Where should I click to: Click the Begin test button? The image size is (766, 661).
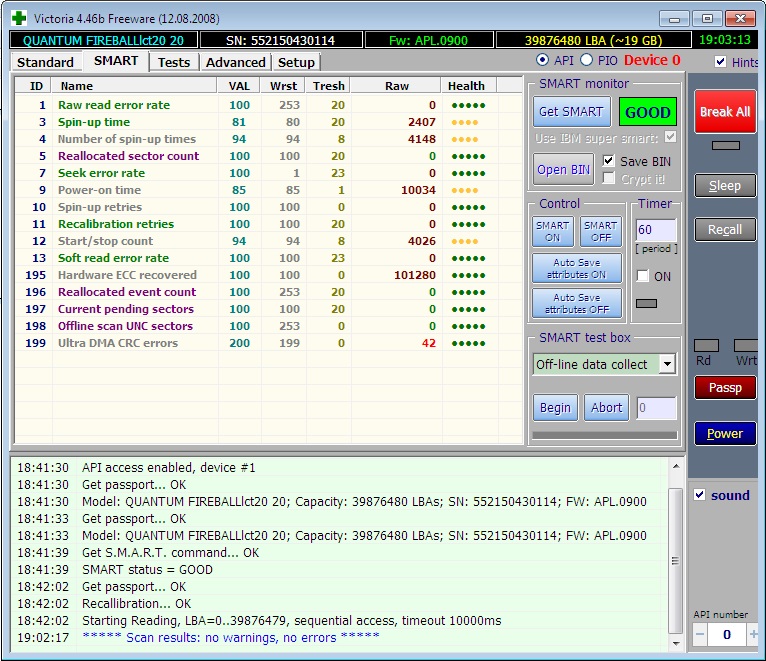pyautogui.click(x=555, y=407)
